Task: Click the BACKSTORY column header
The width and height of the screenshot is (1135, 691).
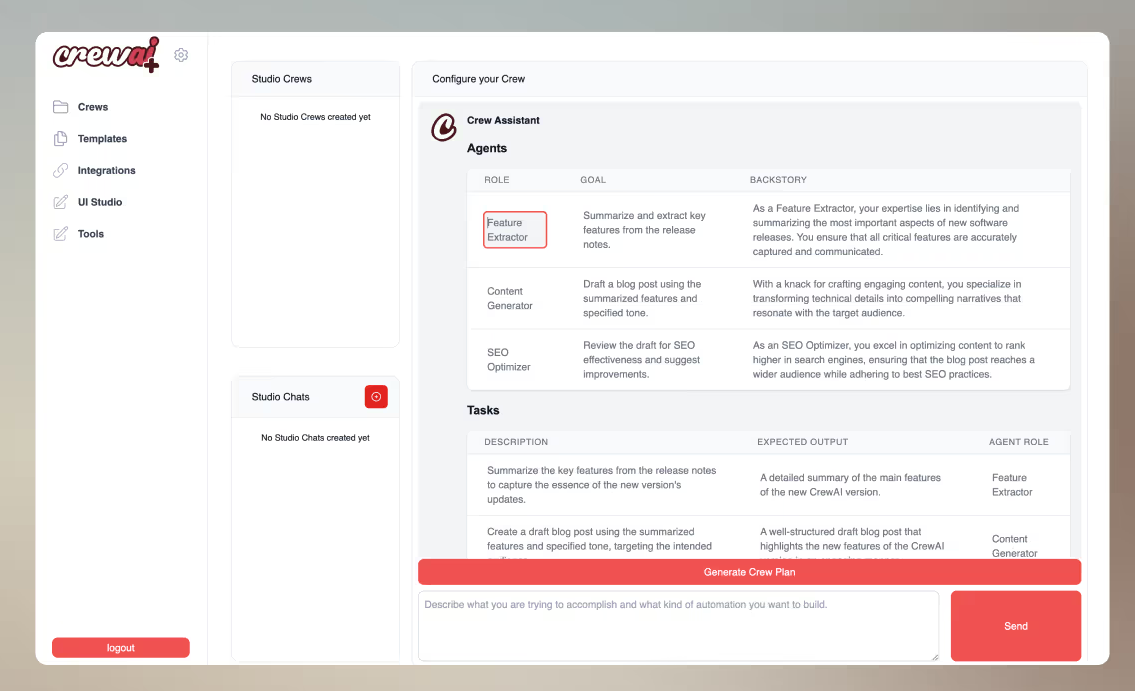Action: pos(778,179)
